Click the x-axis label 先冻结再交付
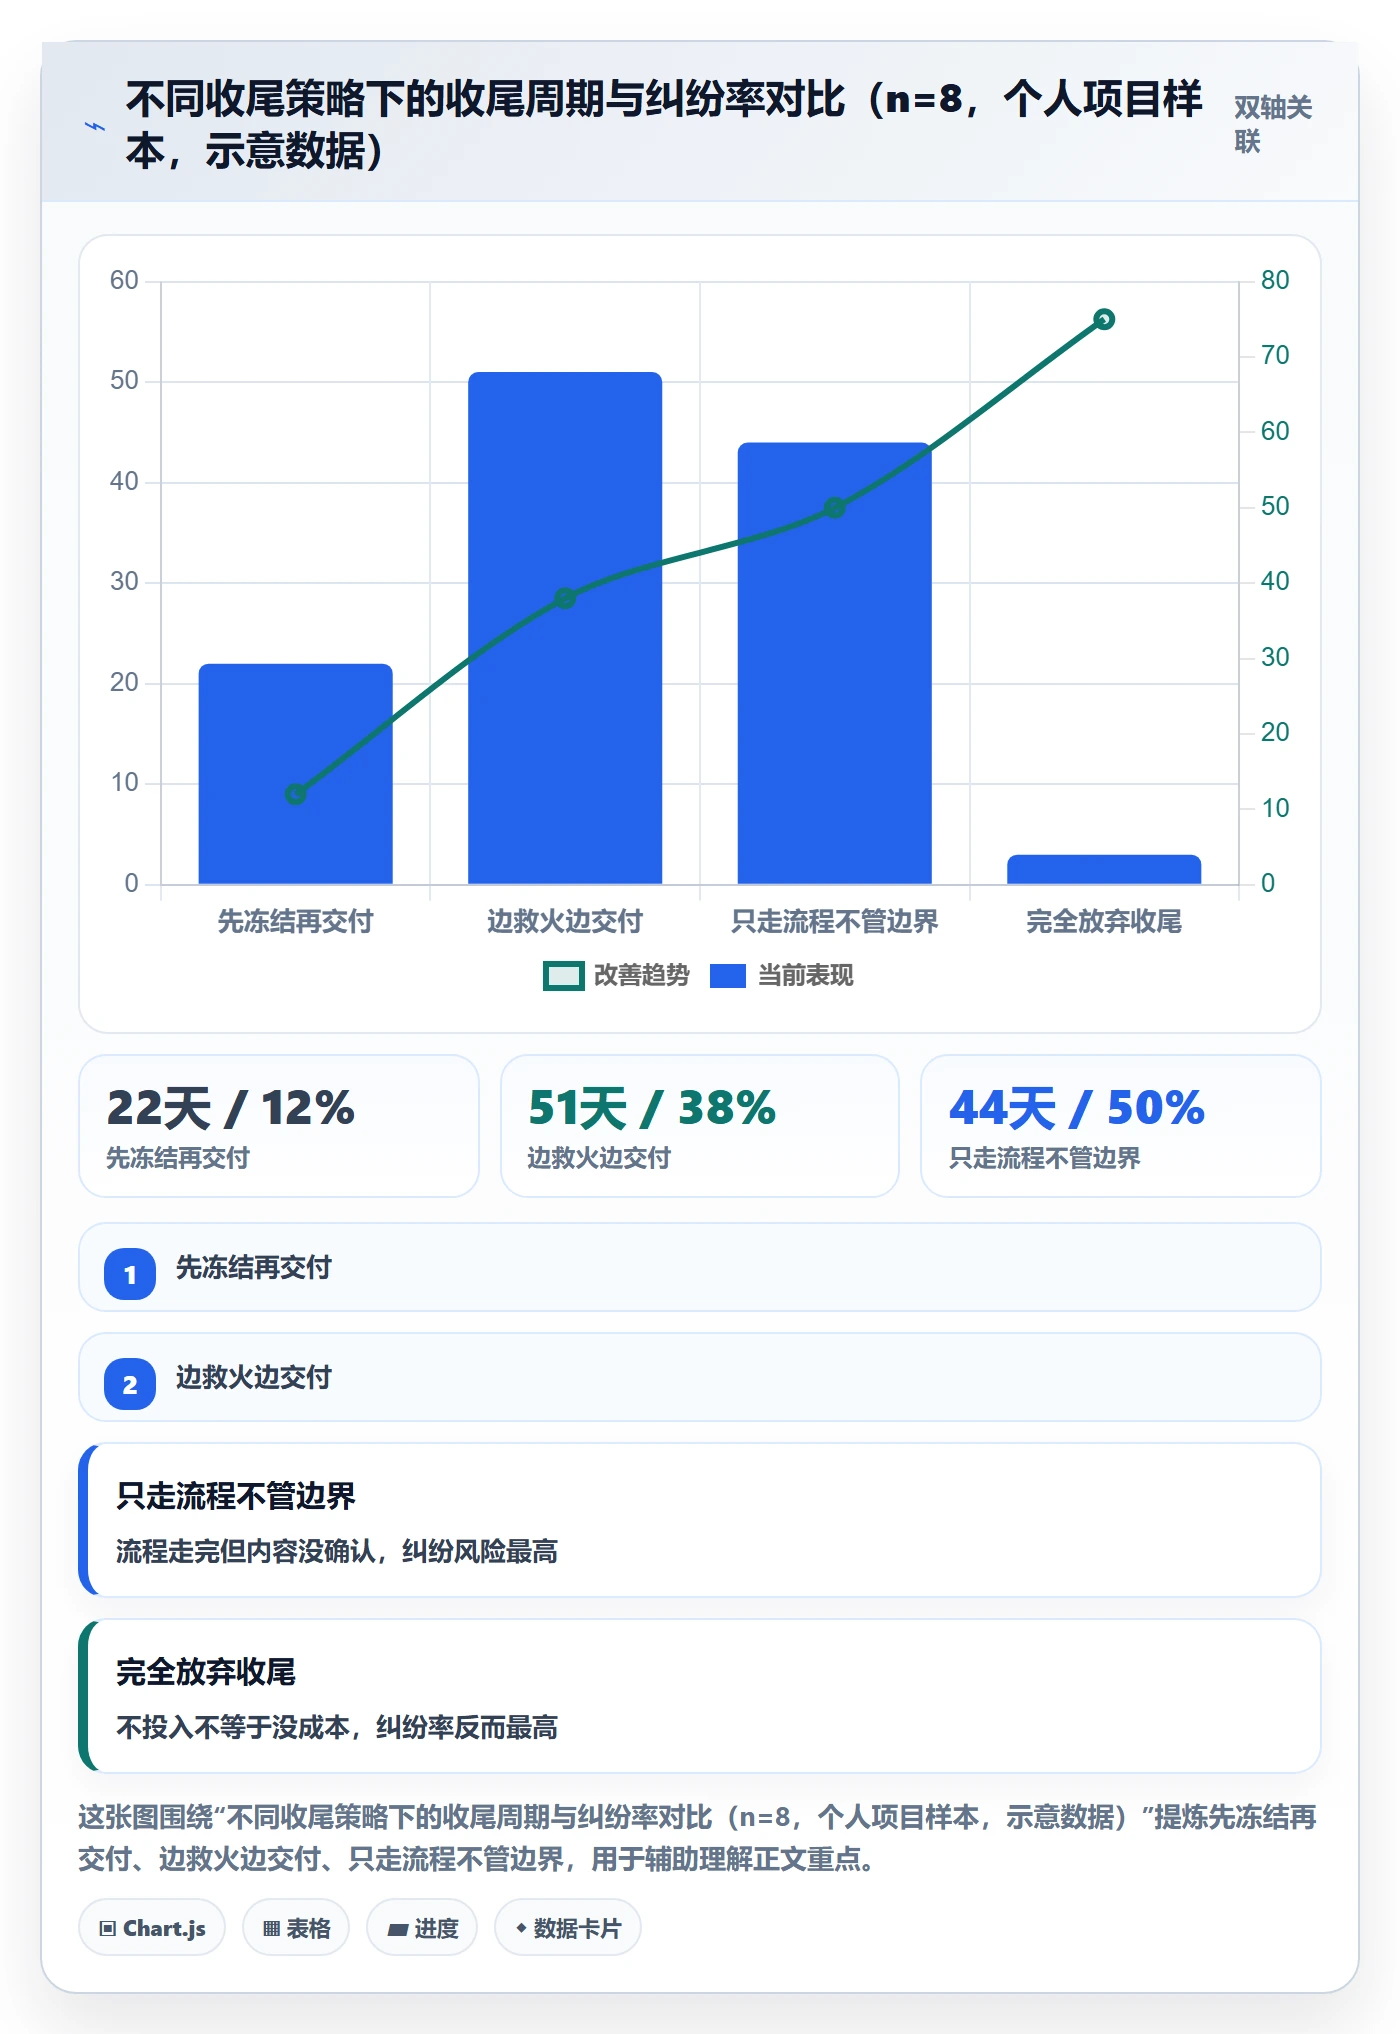 pos(296,921)
